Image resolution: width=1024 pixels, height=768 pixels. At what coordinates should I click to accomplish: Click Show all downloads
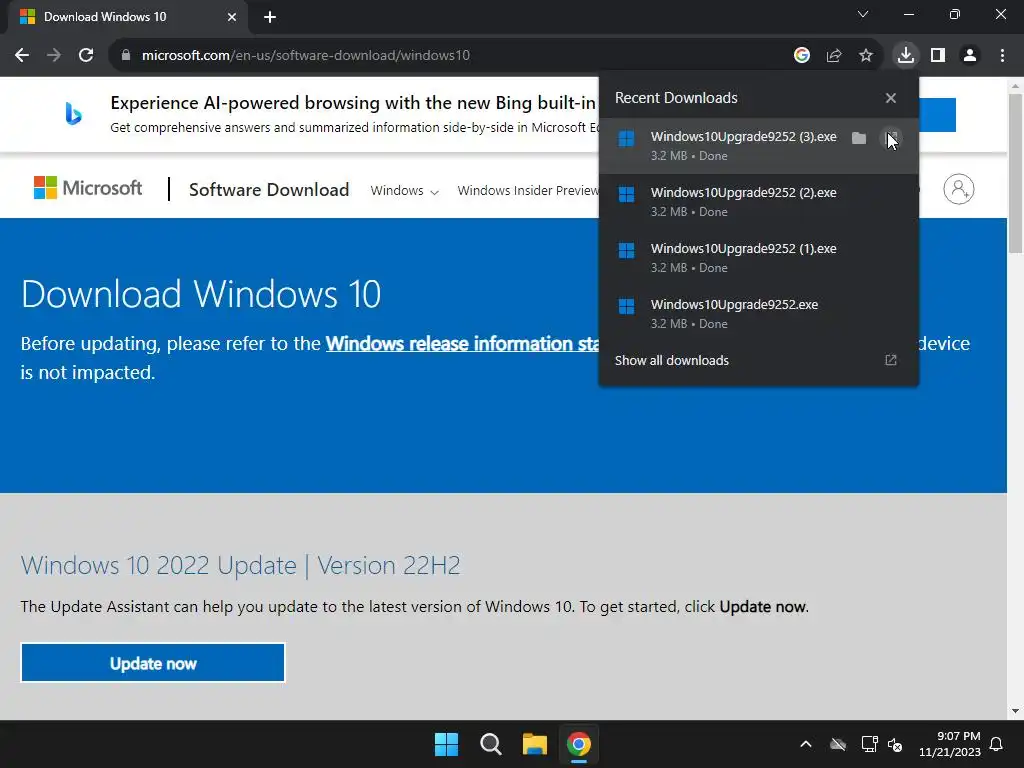tap(671, 360)
